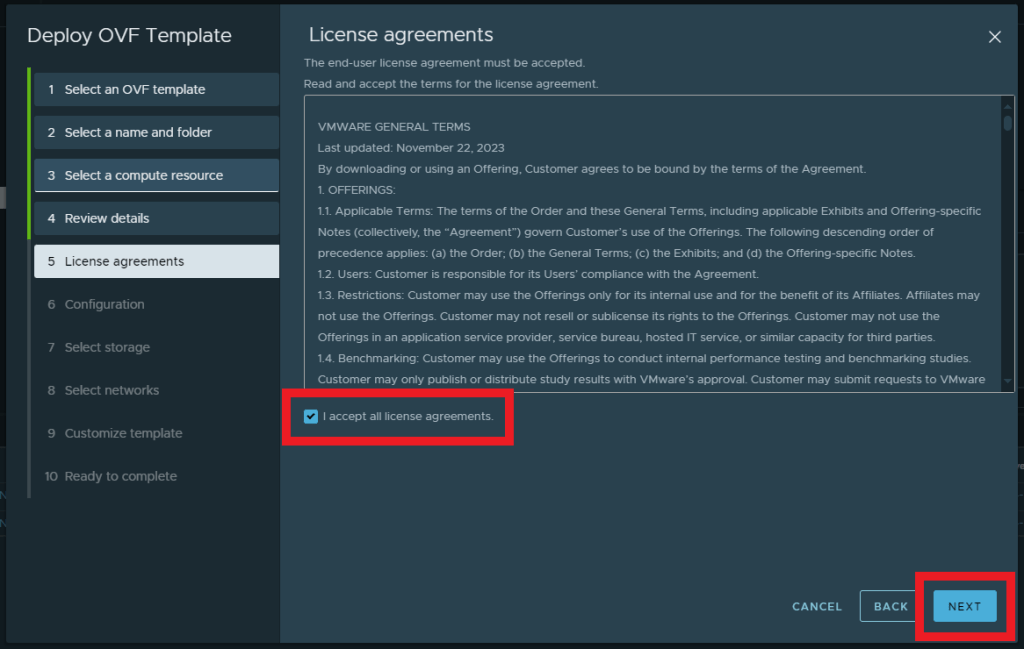Select step 10 Ready to complete

[x=120, y=476]
